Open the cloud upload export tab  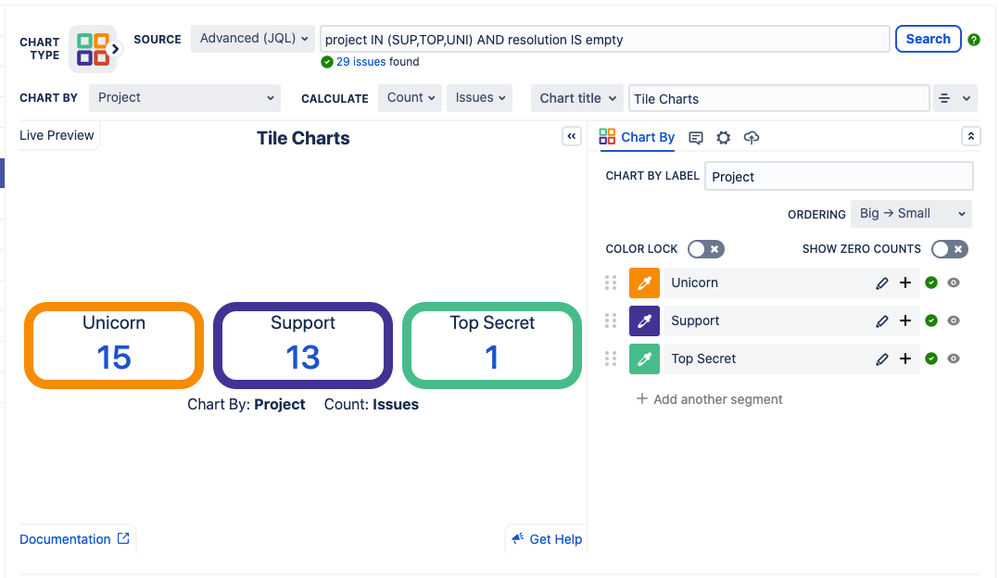tap(751, 138)
